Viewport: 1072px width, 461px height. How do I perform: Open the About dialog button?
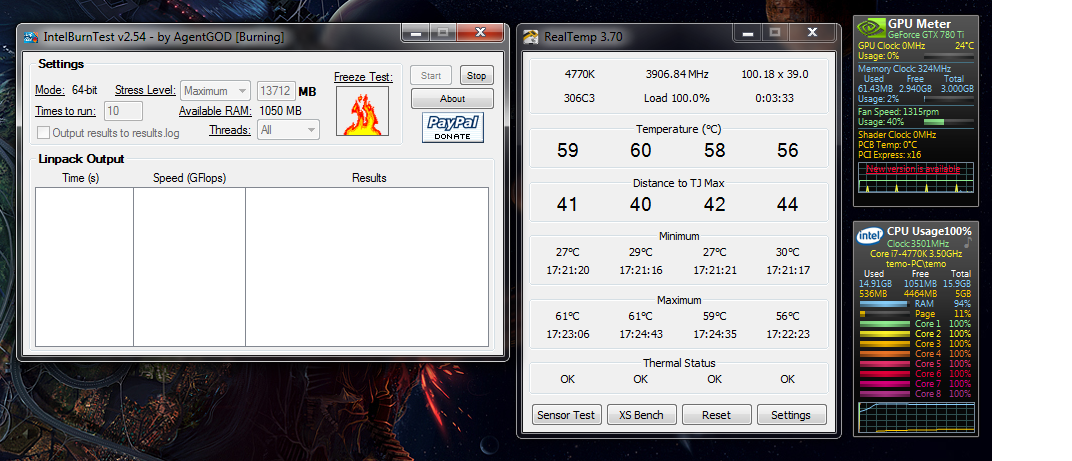[452, 98]
